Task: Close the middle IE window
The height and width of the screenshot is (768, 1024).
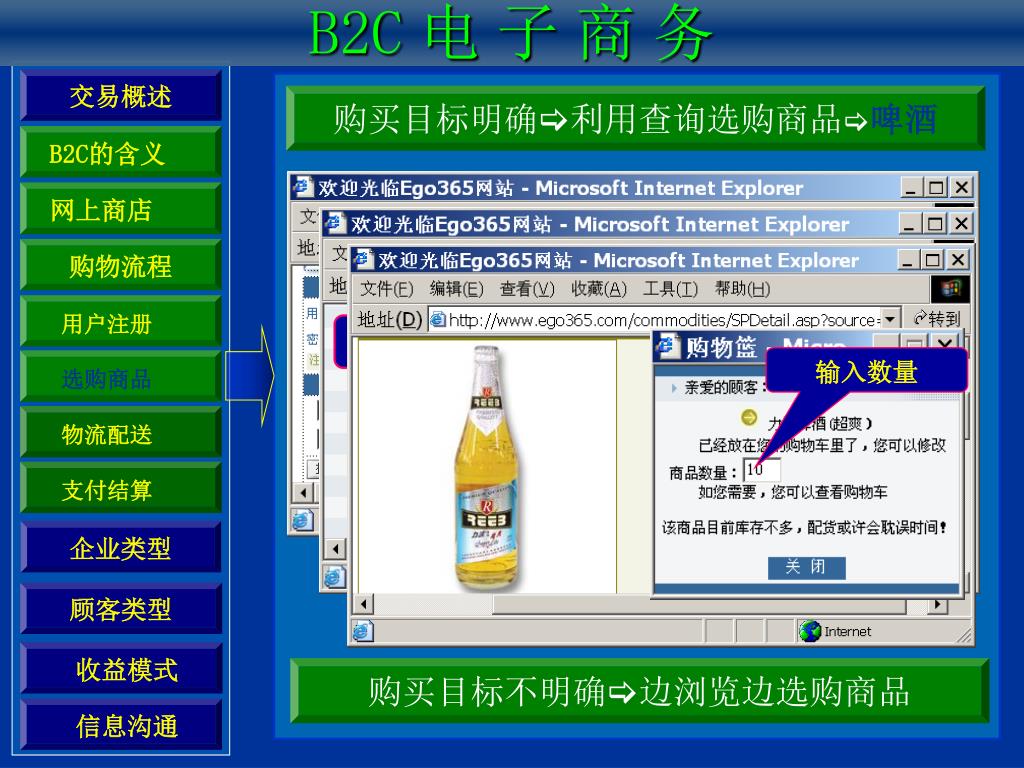Action: 961,224
